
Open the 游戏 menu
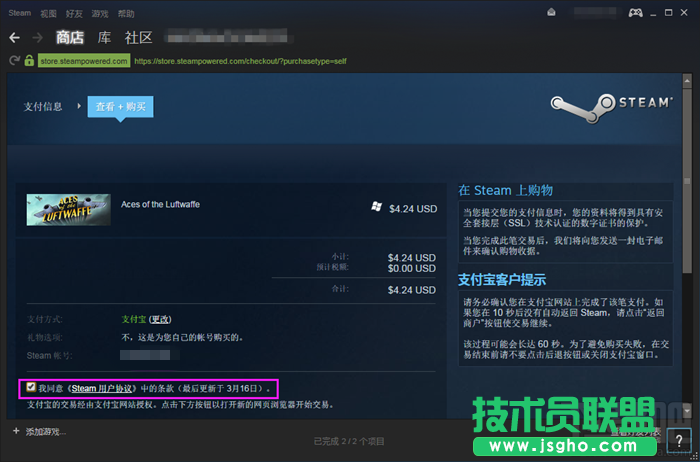pos(100,13)
